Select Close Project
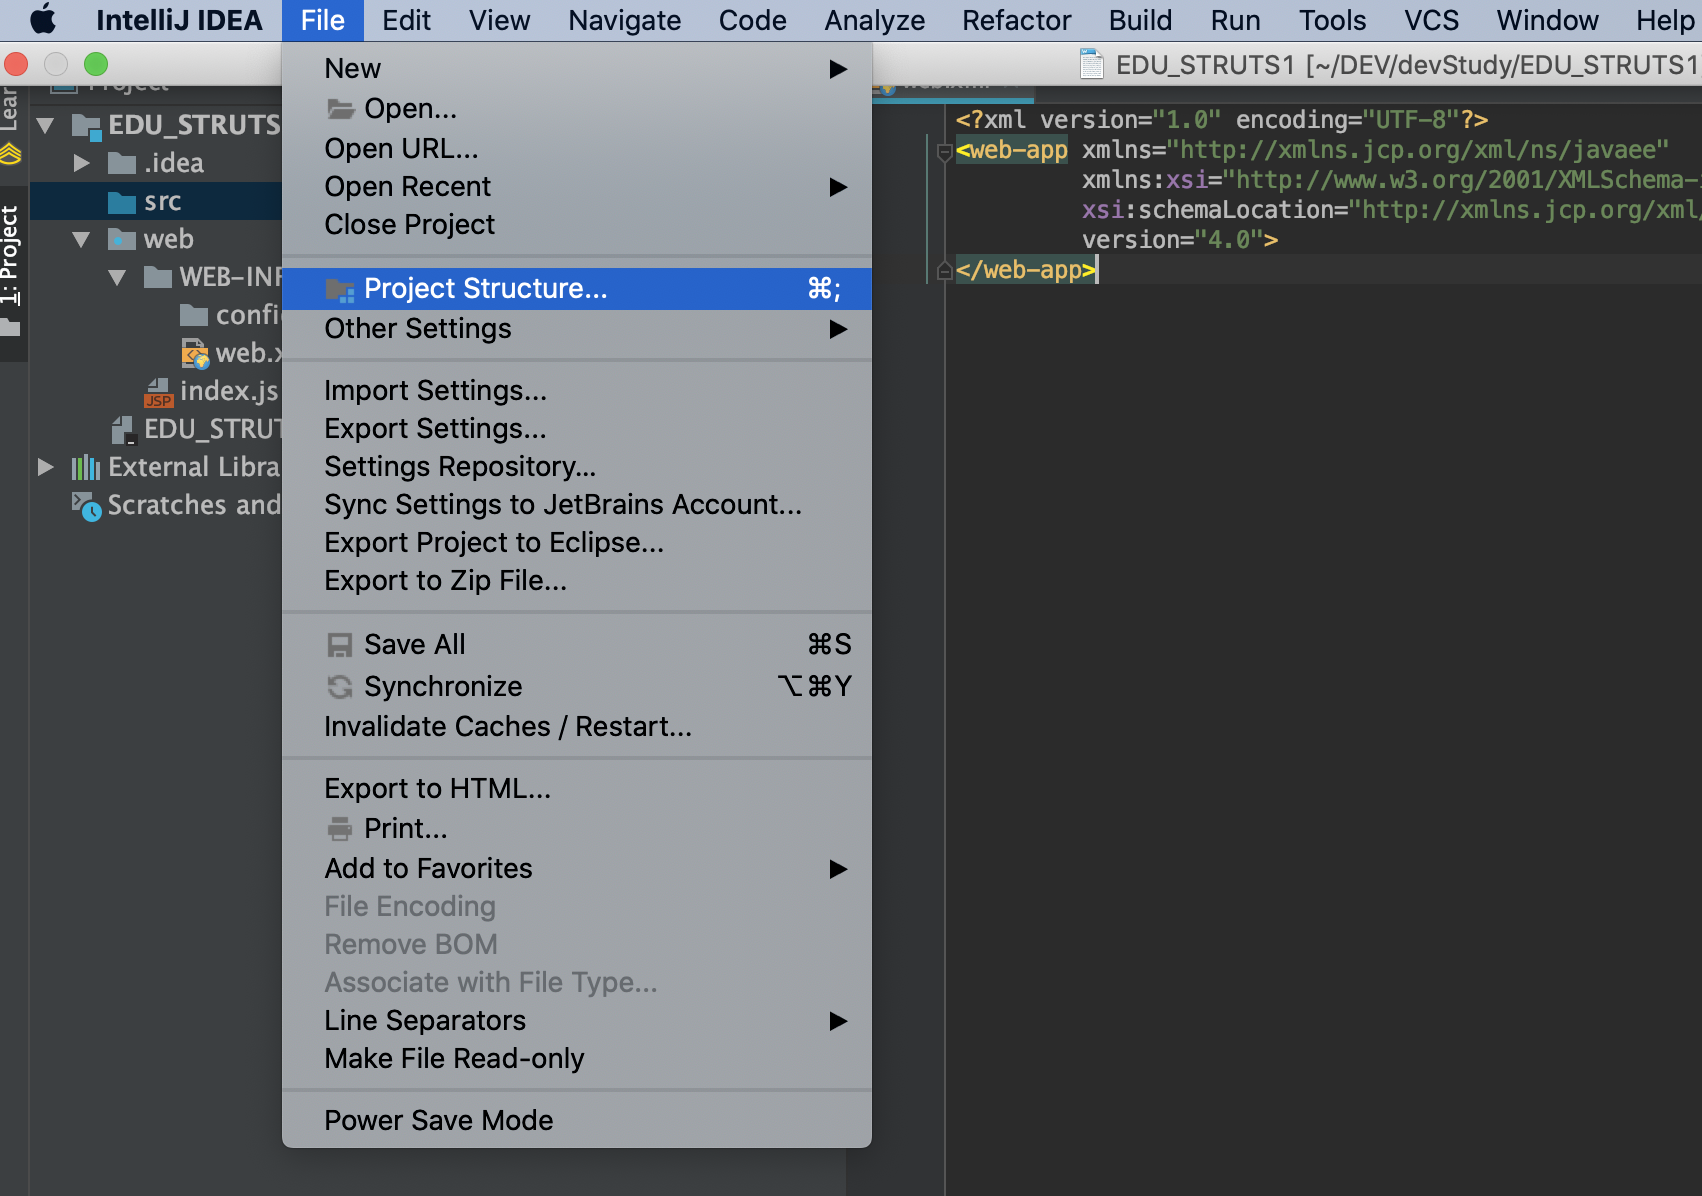This screenshot has height=1196, width=1702. point(577,225)
